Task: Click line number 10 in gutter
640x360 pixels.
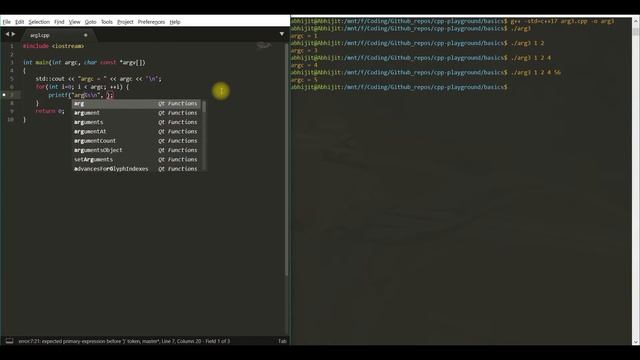Action: pos(11,120)
